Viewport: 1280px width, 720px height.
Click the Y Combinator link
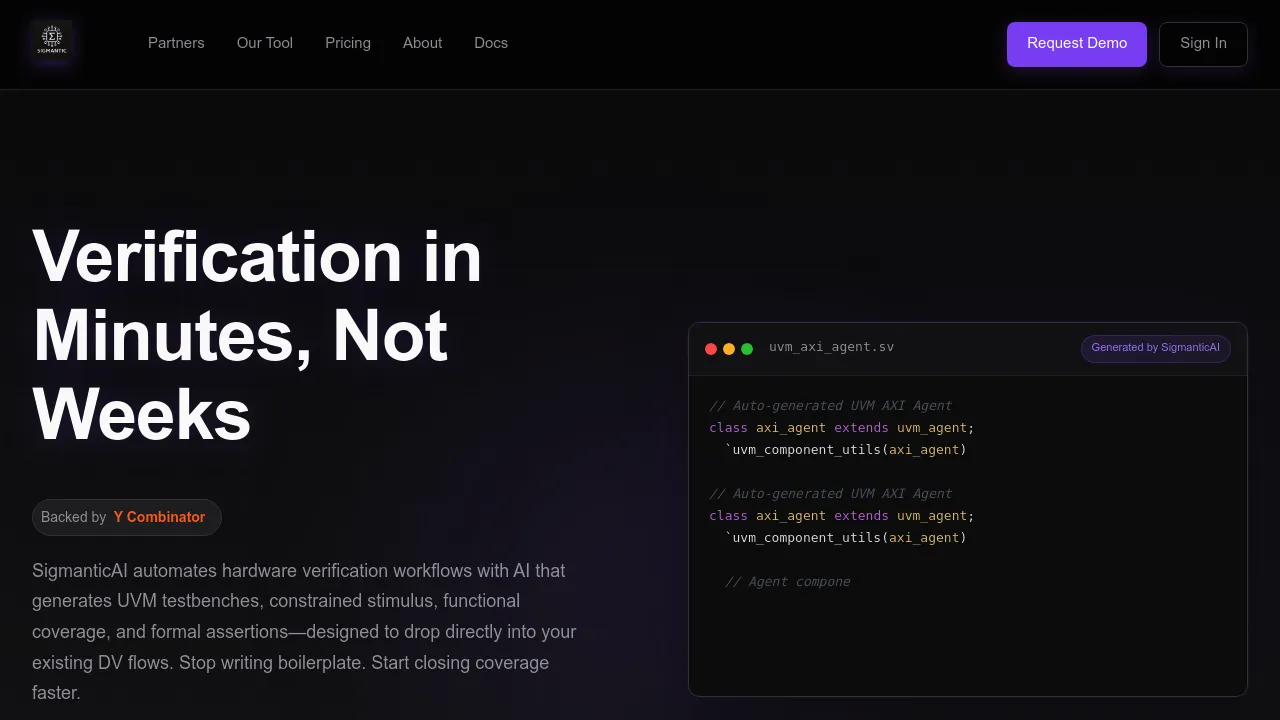pyautogui.click(x=159, y=517)
